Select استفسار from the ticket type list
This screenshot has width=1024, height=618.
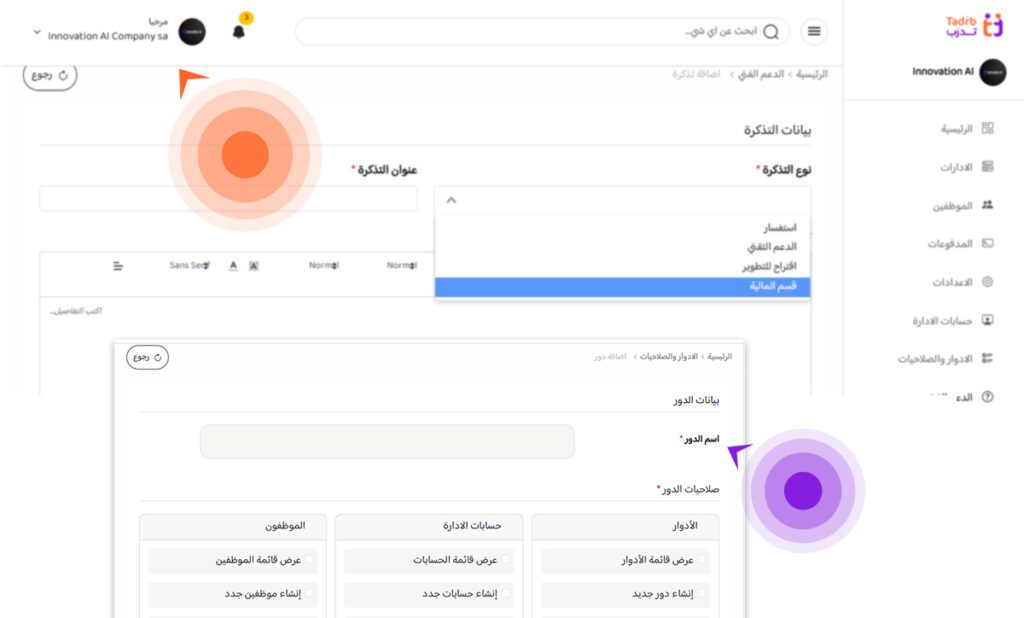[x=780, y=228]
